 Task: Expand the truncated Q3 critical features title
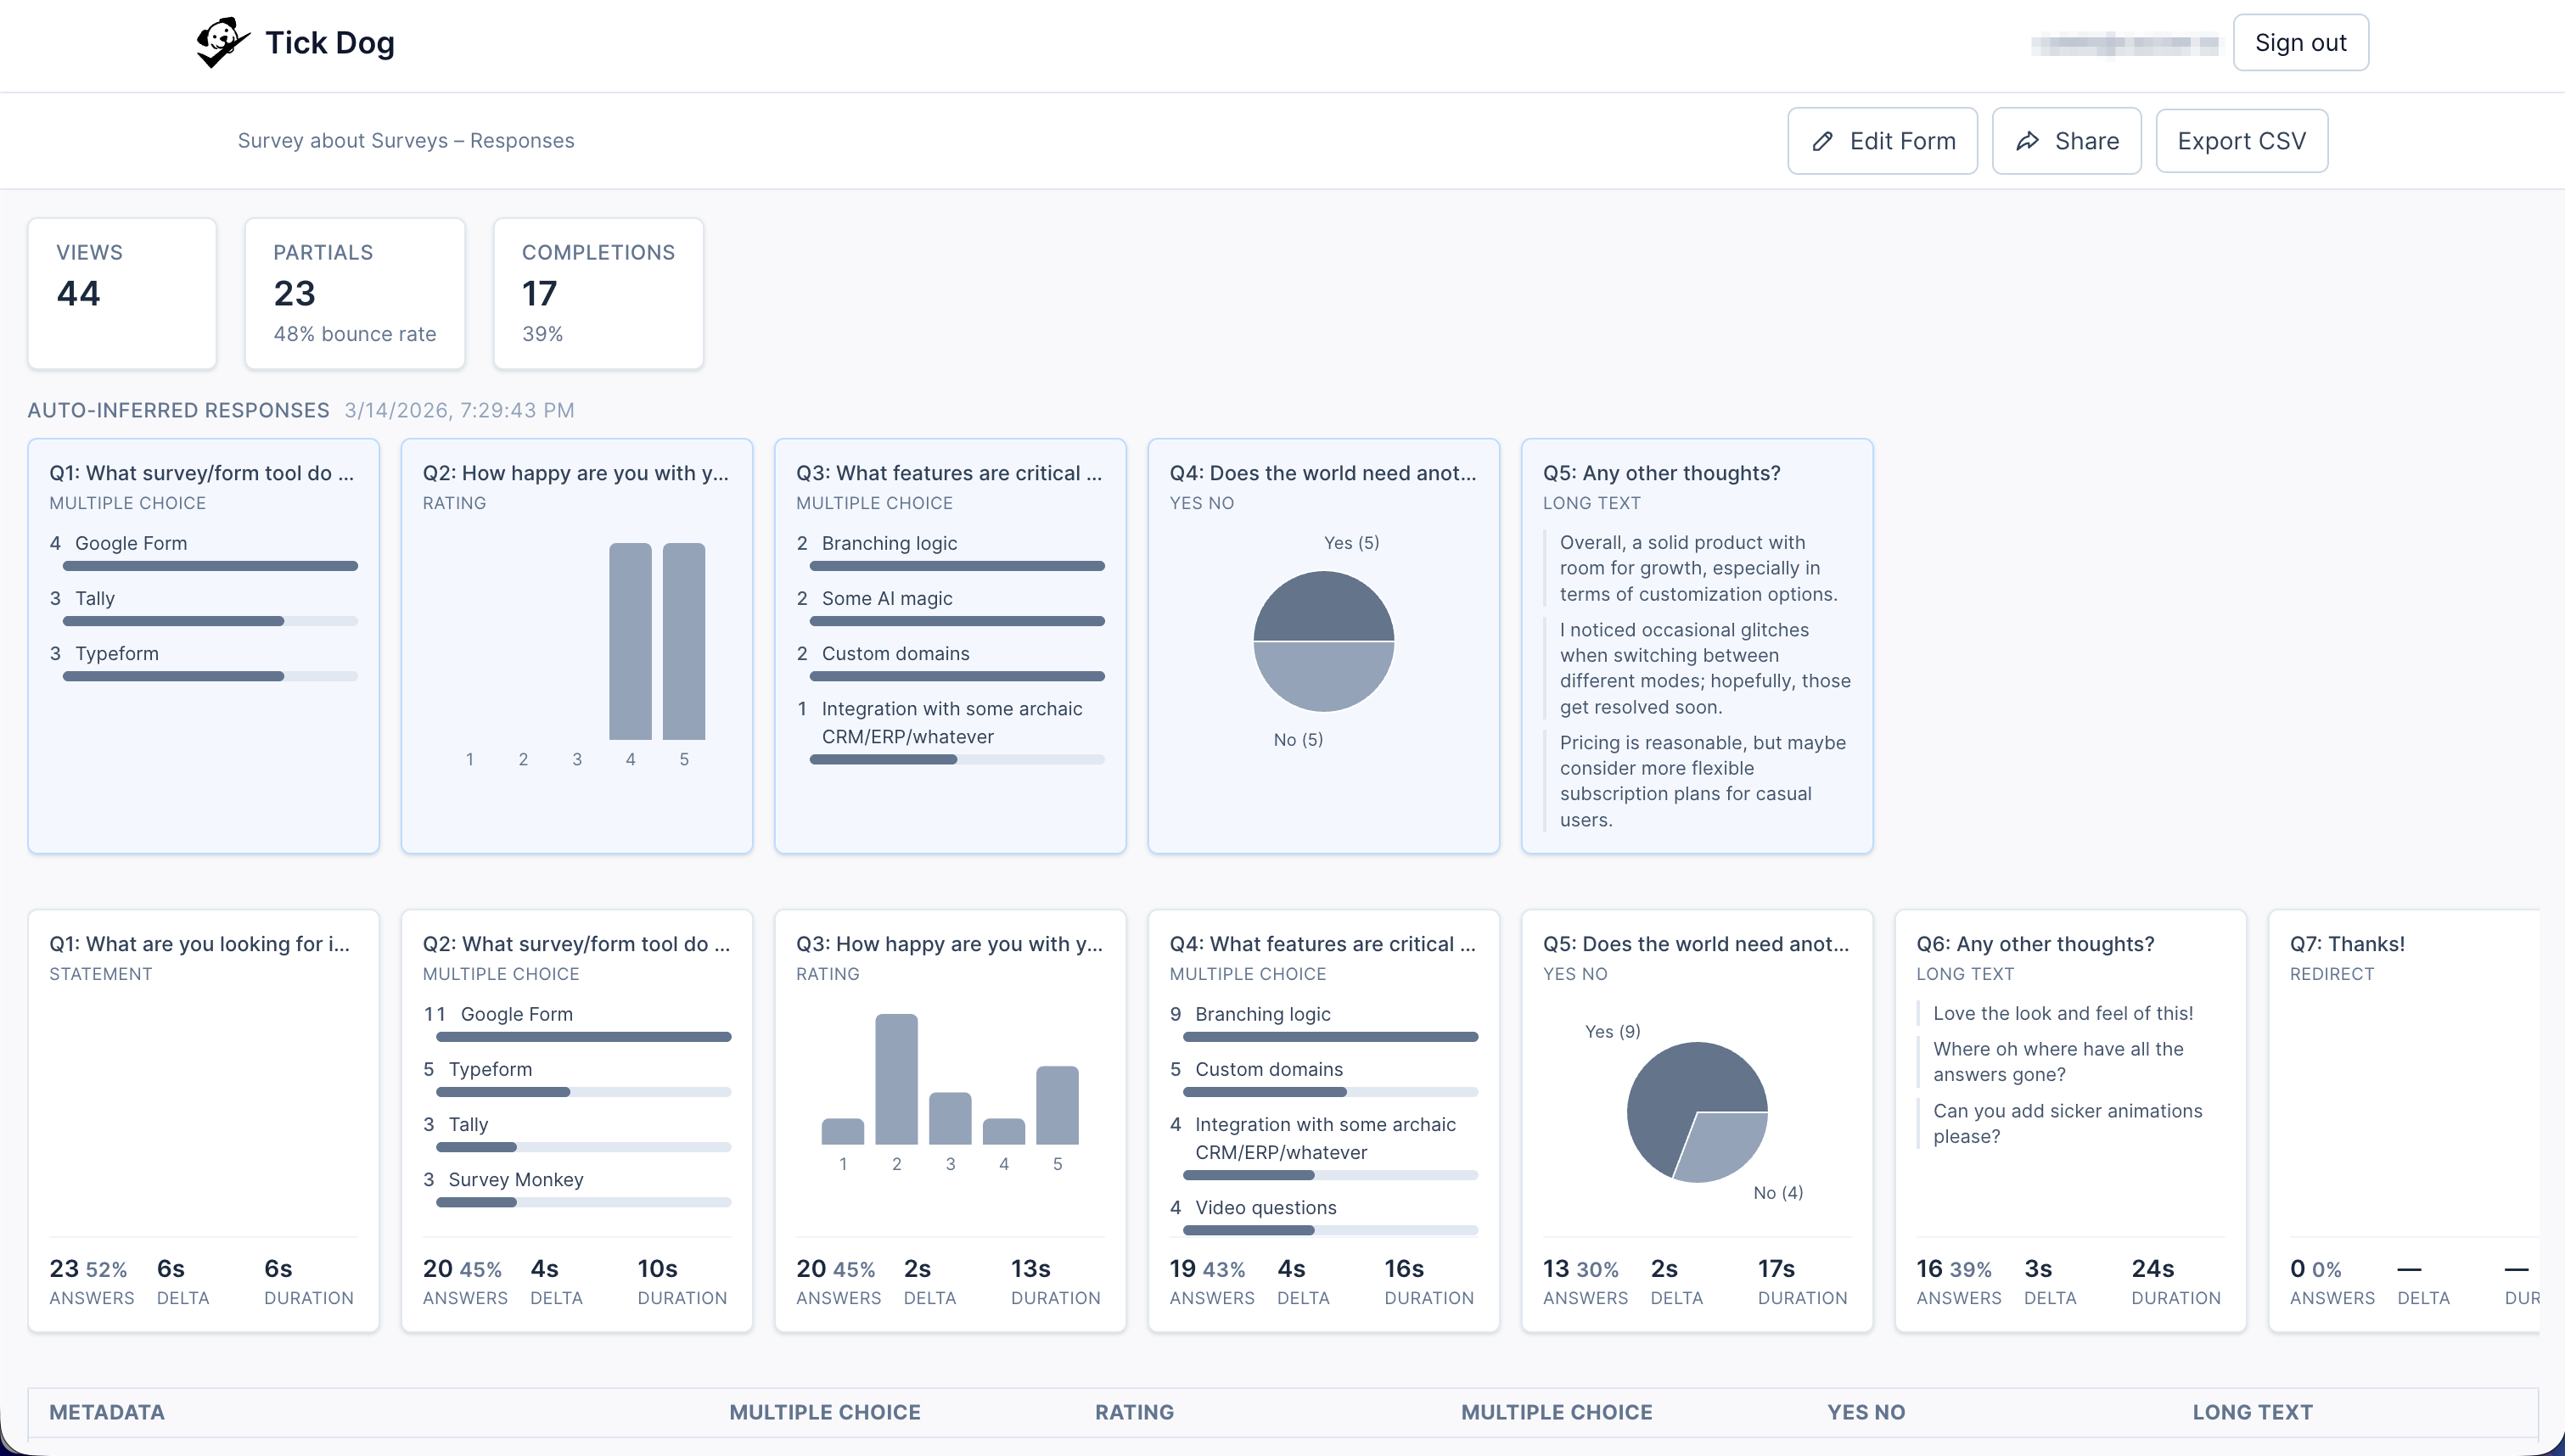tap(949, 472)
